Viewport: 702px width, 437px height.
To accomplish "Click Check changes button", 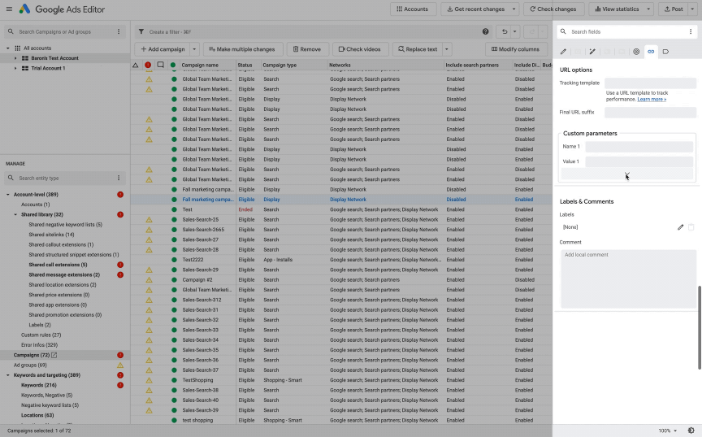I will (553, 9).
